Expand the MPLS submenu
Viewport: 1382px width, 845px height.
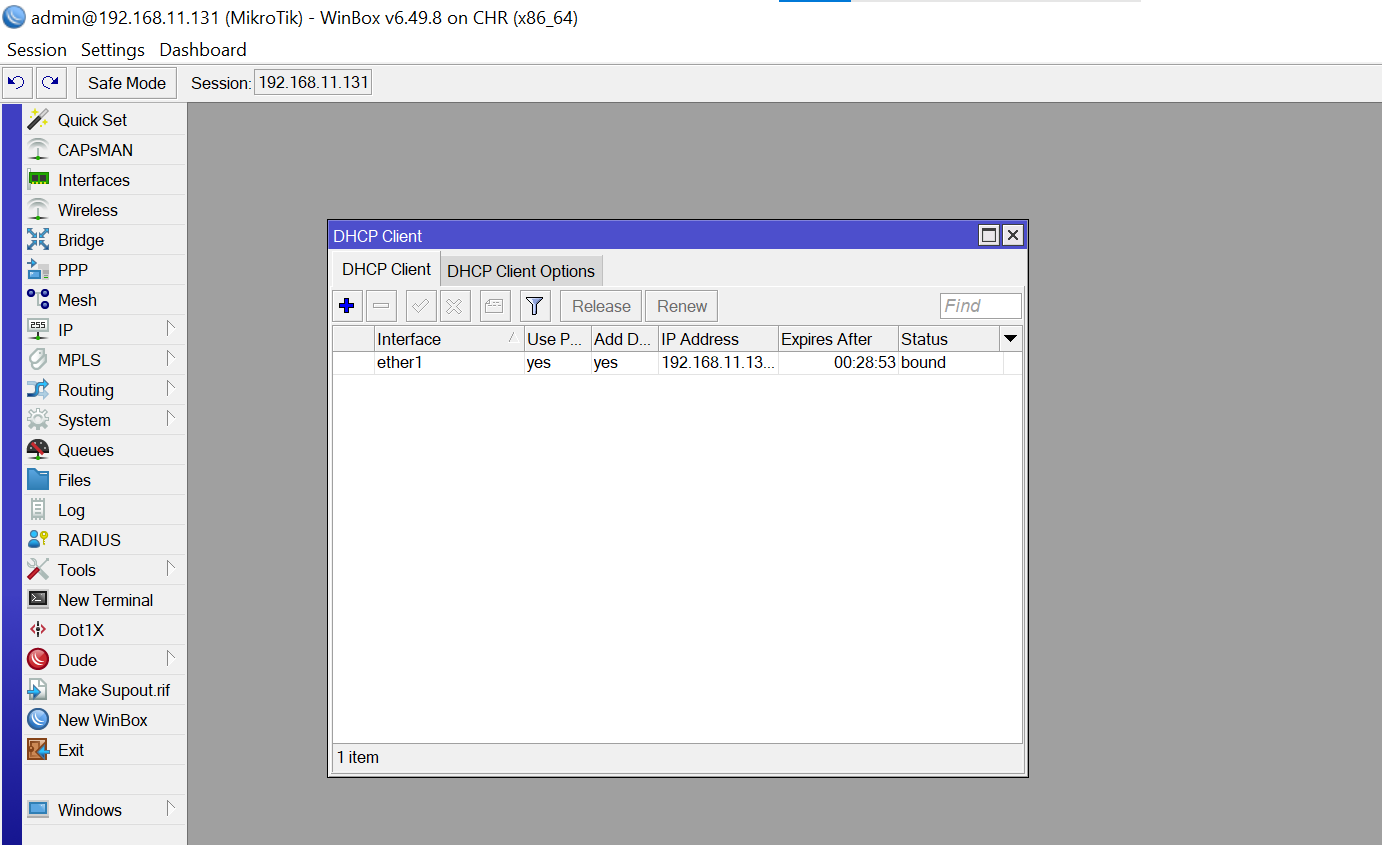171,358
